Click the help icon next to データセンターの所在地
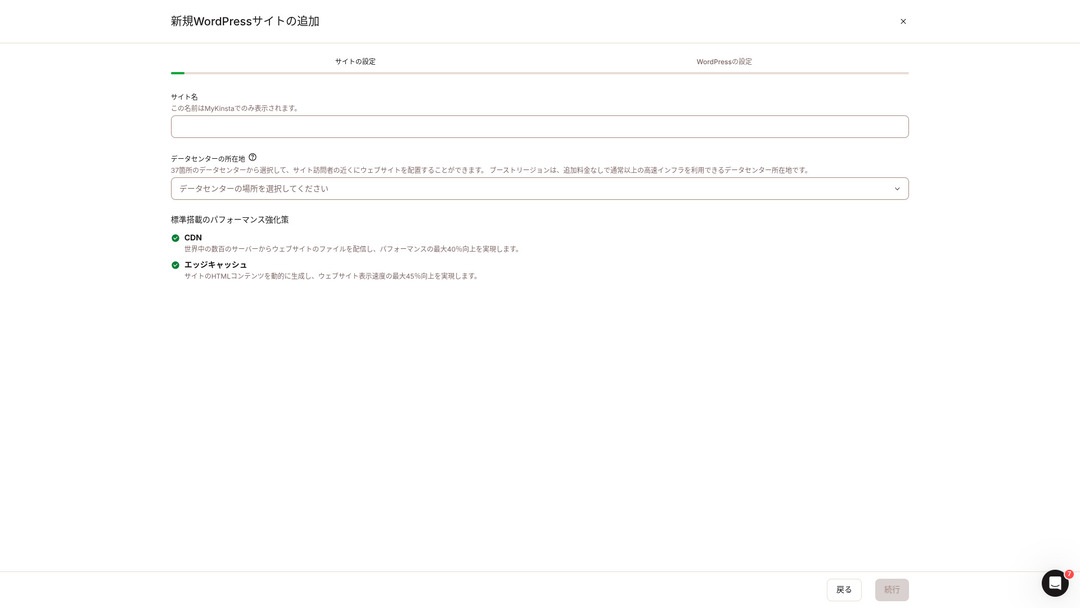This screenshot has height=608, width=1080. coord(253,158)
